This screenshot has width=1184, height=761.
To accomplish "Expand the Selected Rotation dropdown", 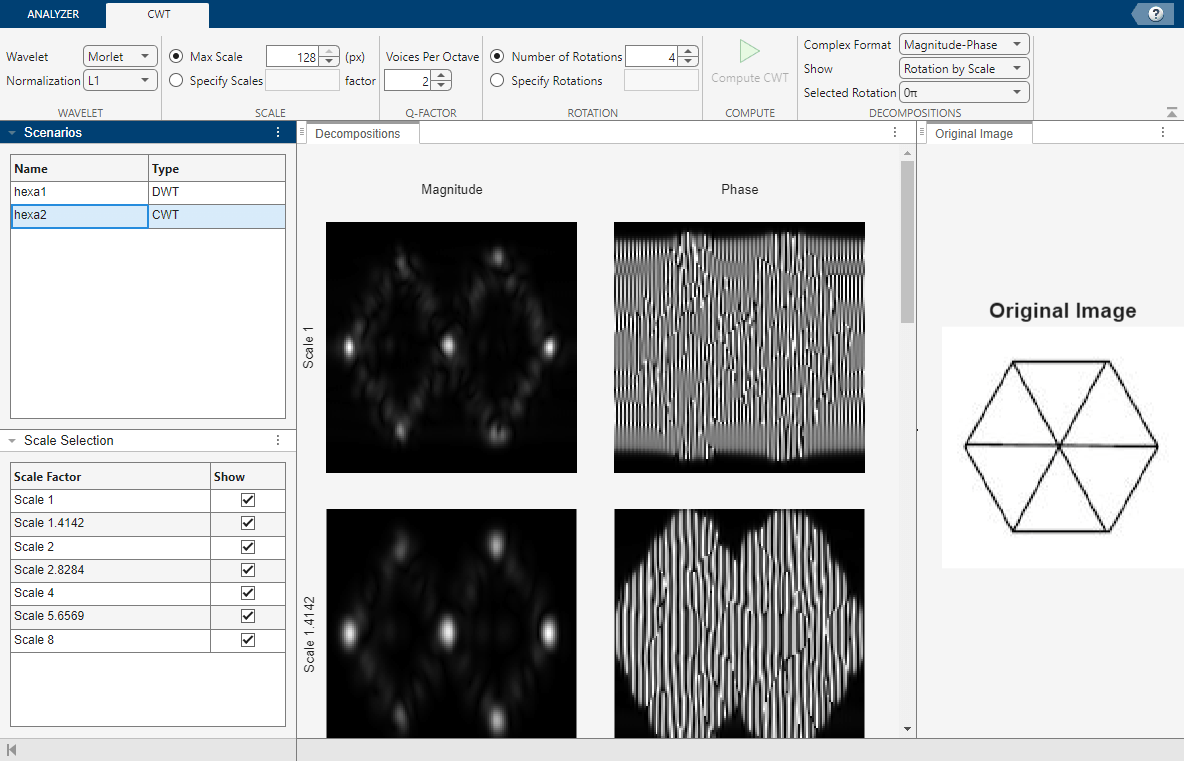I will coord(964,93).
